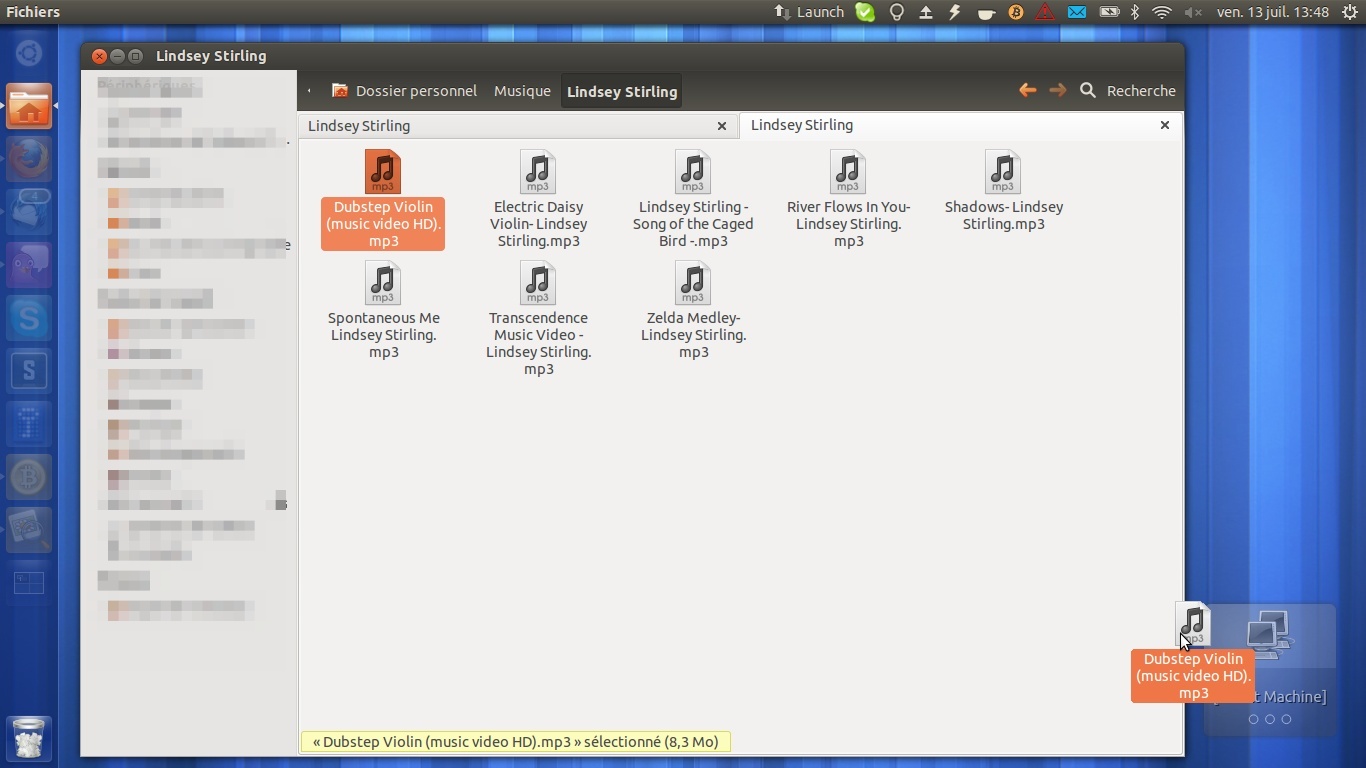Image resolution: width=1366 pixels, height=768 pixels.
Task: Click the red warning triangle indicator
Action: pos(1045,12)
